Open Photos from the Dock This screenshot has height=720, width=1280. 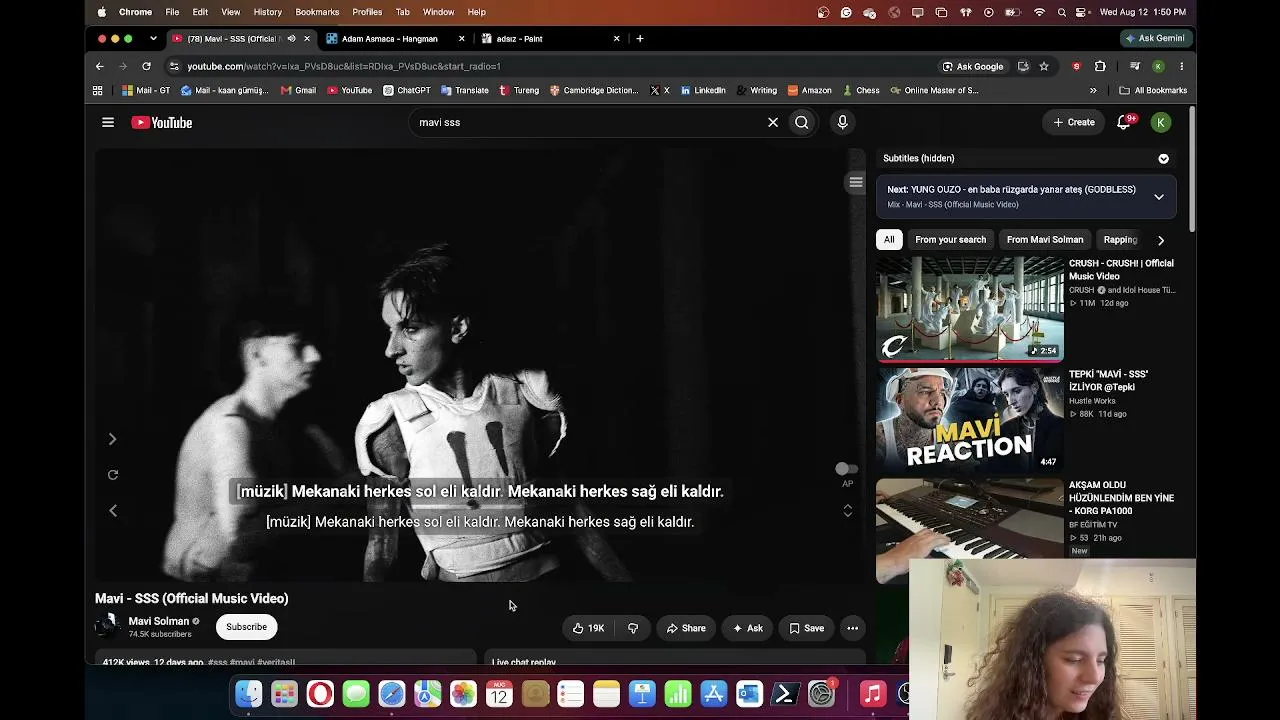(x=463, y=693)
